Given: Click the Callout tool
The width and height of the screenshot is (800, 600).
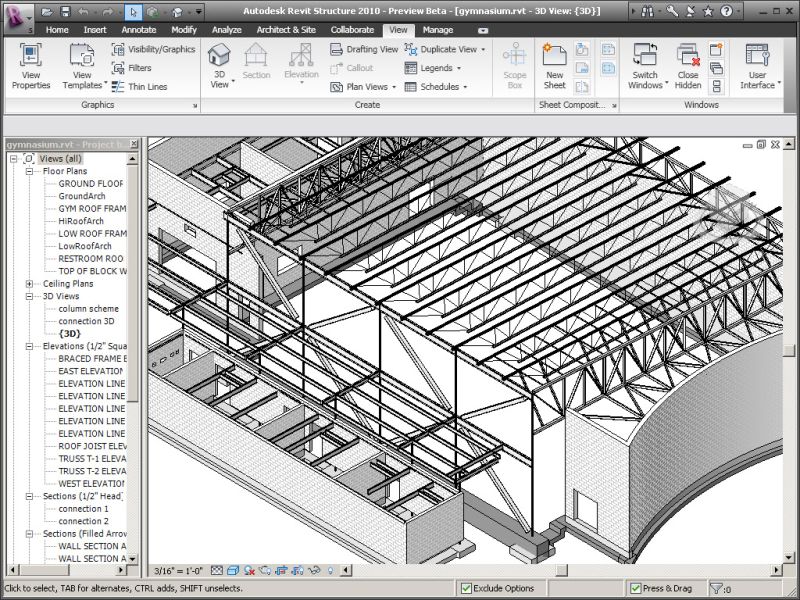Looking at the screenshot, I should tap(352, 68).
